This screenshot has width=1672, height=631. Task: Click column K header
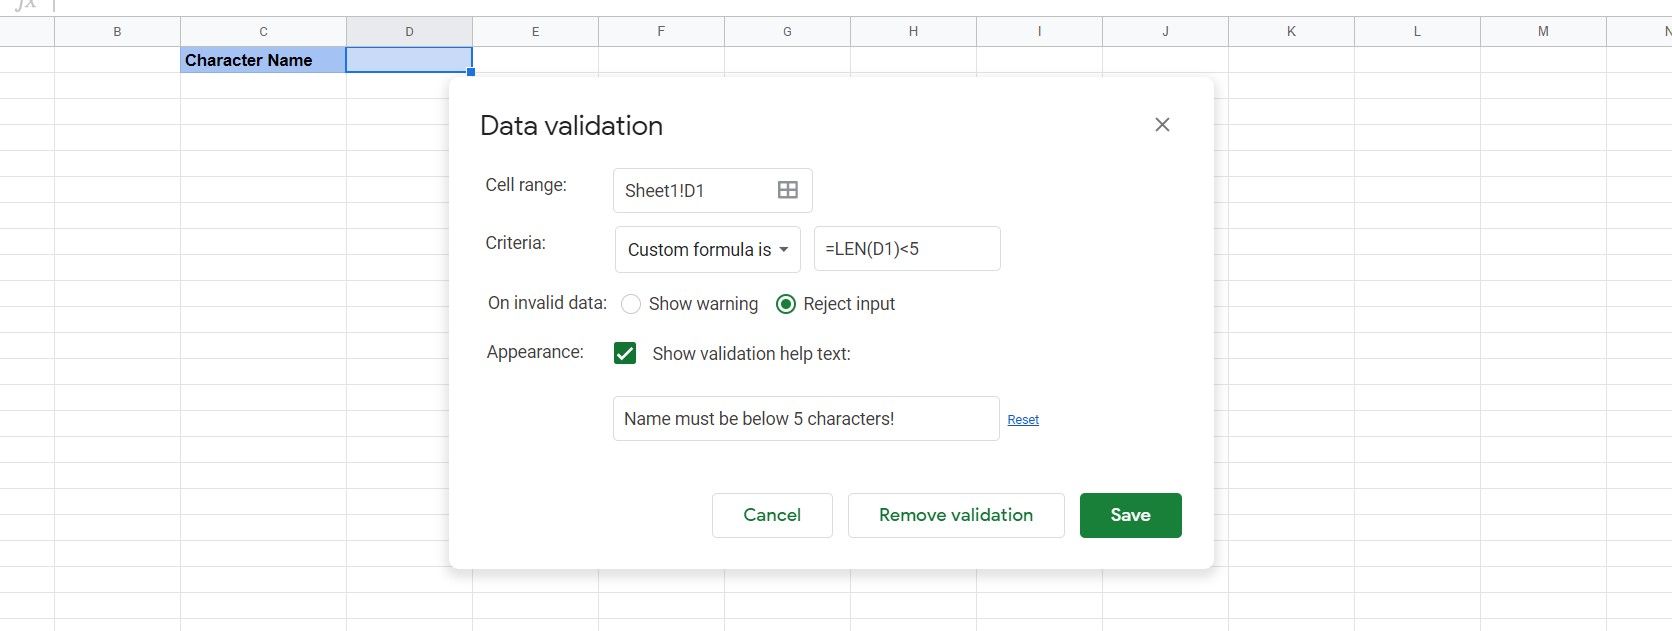(x=1291, y=32)
